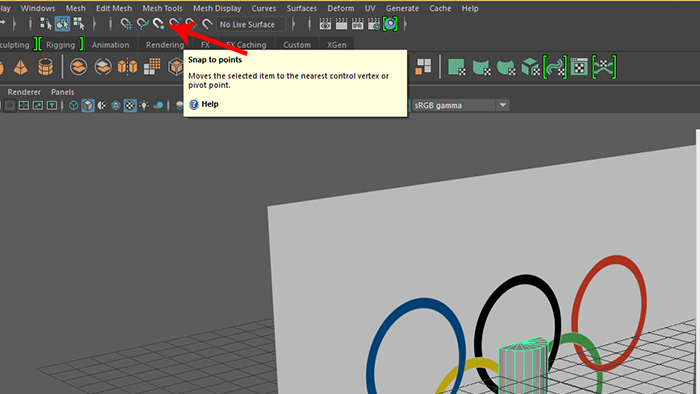Activate 3D Cut and Sew UV tool
The width and height of the screenshot is (700, 394).
604,67
